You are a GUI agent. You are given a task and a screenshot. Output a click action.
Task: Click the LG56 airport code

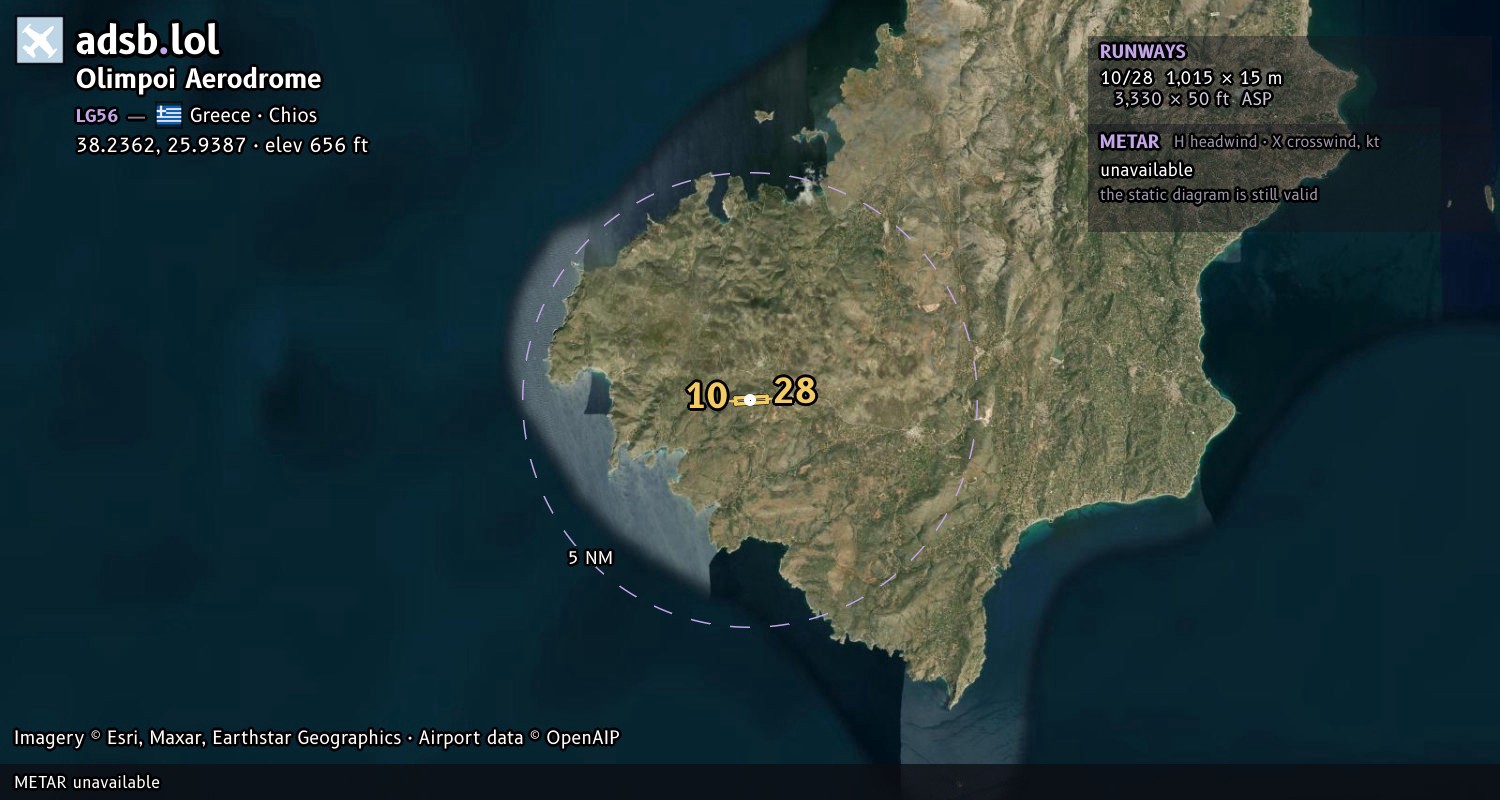click(97, 115)
